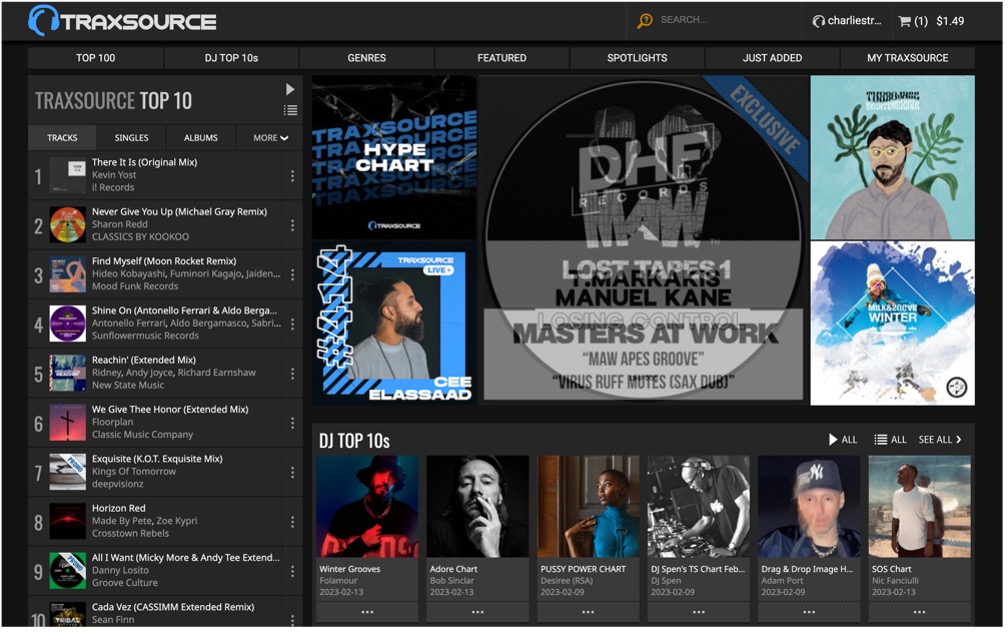Open more options under PUSSY POWER CHART
The width and height of the screenshot is (1008, 632).
pos(588,612)
